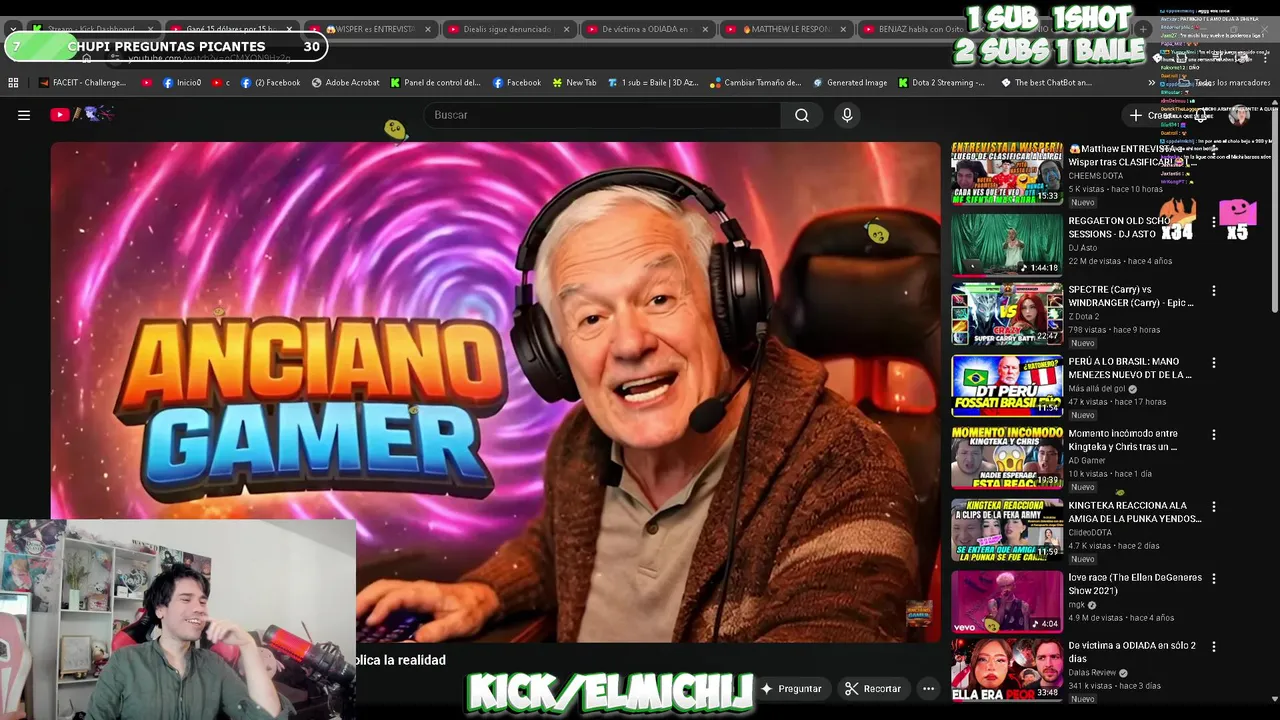
Task: Open the account avatar menu
Action: click(x=1239, y=115)
